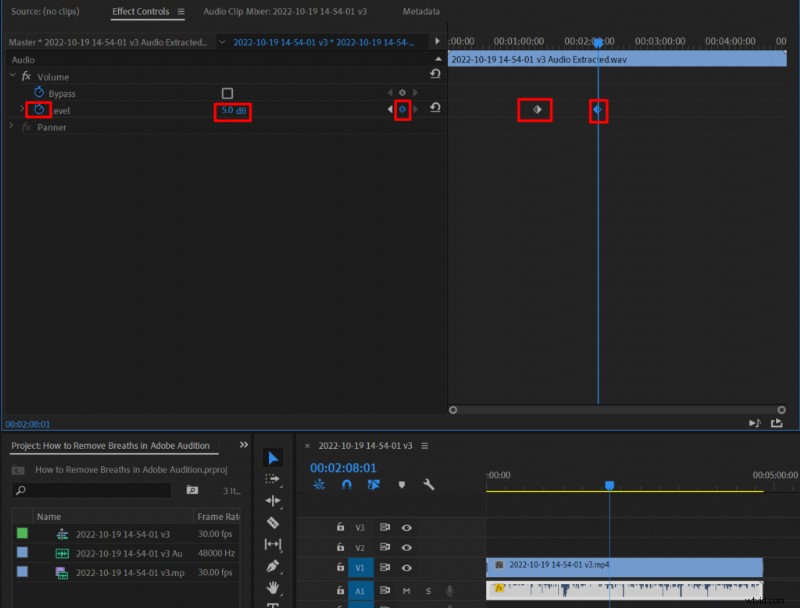Select the Track Select Forward tool
800x608 pixels.
coord(273,479)
